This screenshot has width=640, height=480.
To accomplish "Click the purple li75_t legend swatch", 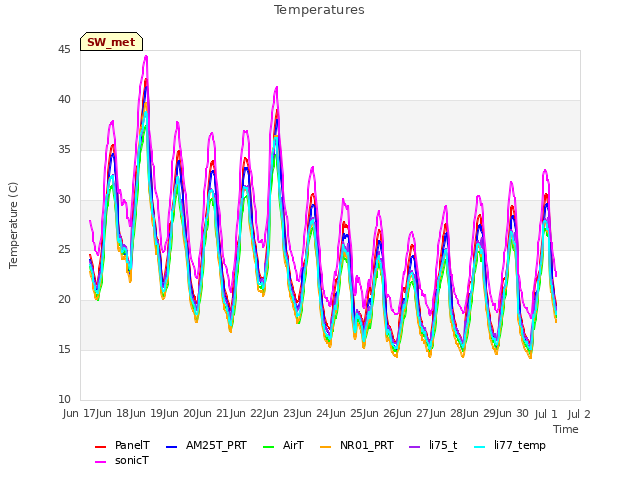I will tap(414, 447).
